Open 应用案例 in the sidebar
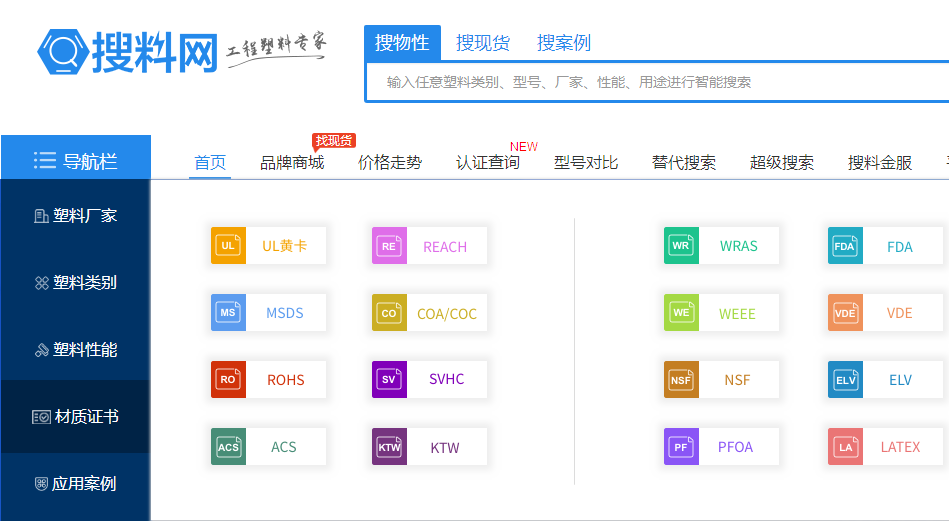949x521 pixels. [76, 484]
